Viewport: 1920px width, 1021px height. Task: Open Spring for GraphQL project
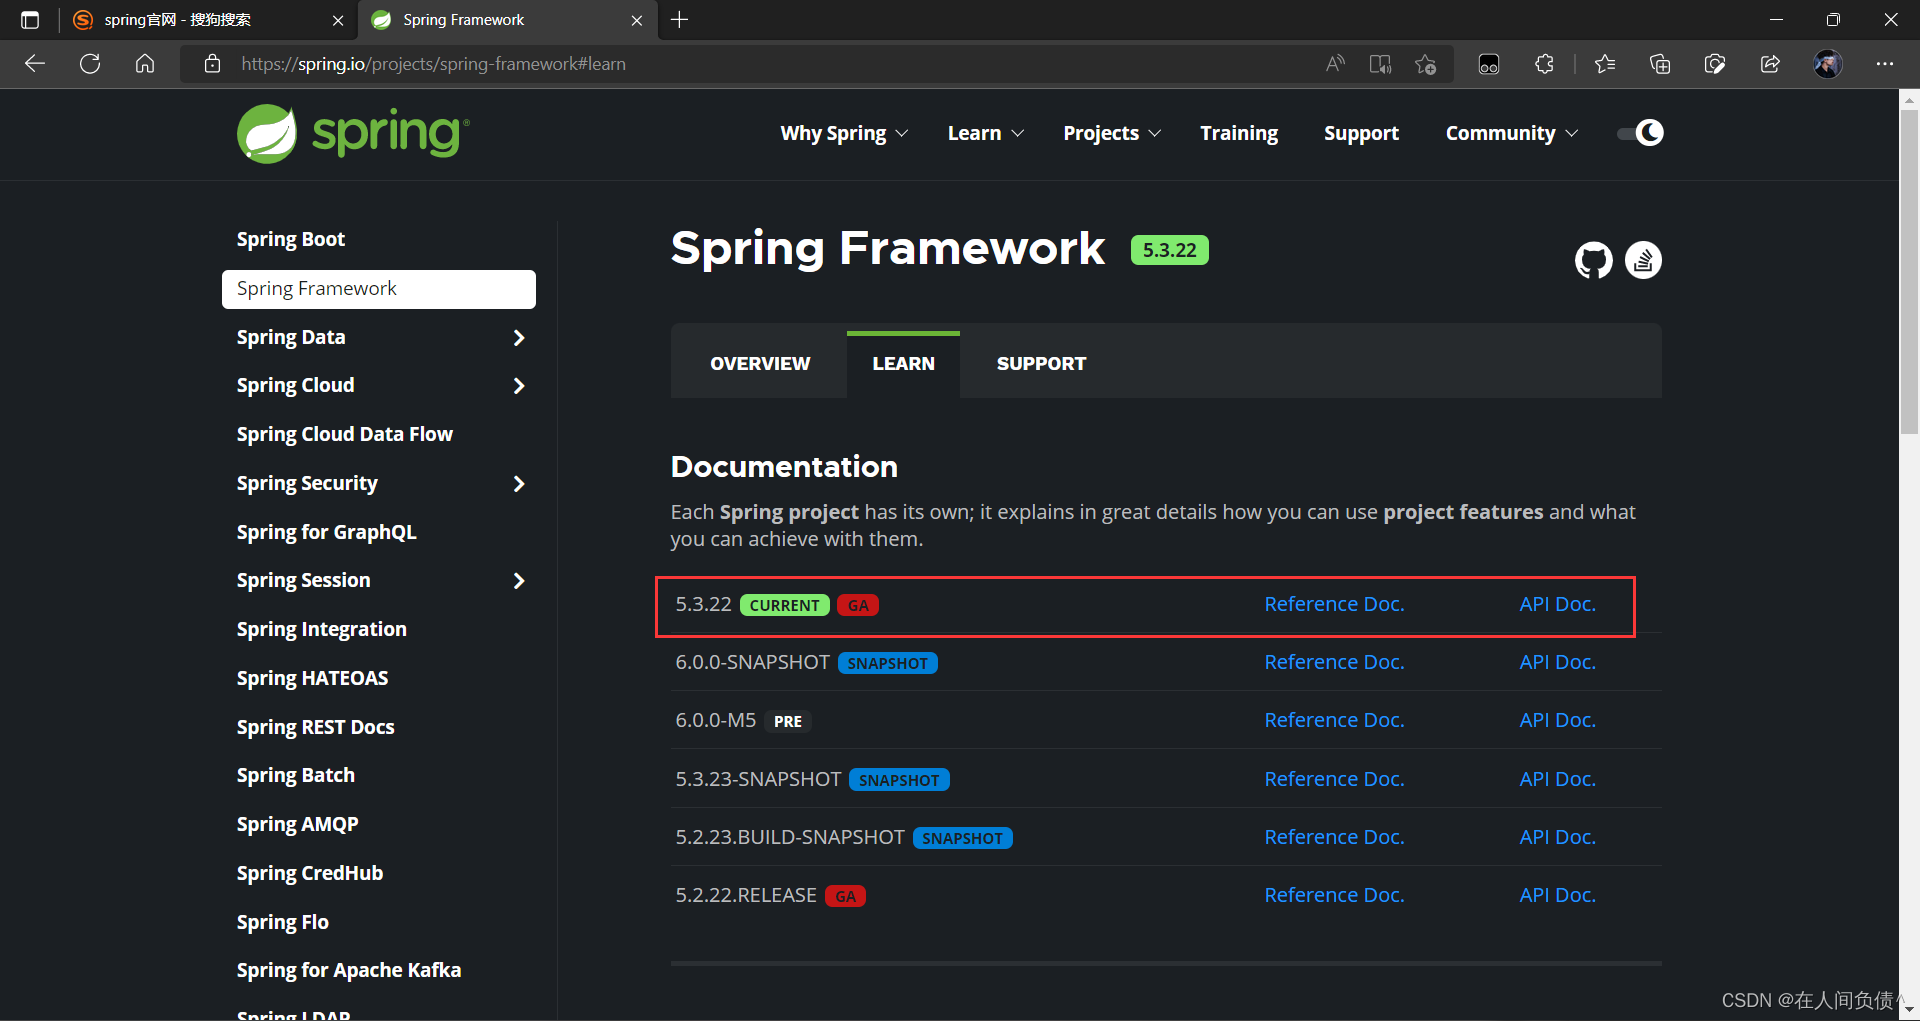point(327,533)
